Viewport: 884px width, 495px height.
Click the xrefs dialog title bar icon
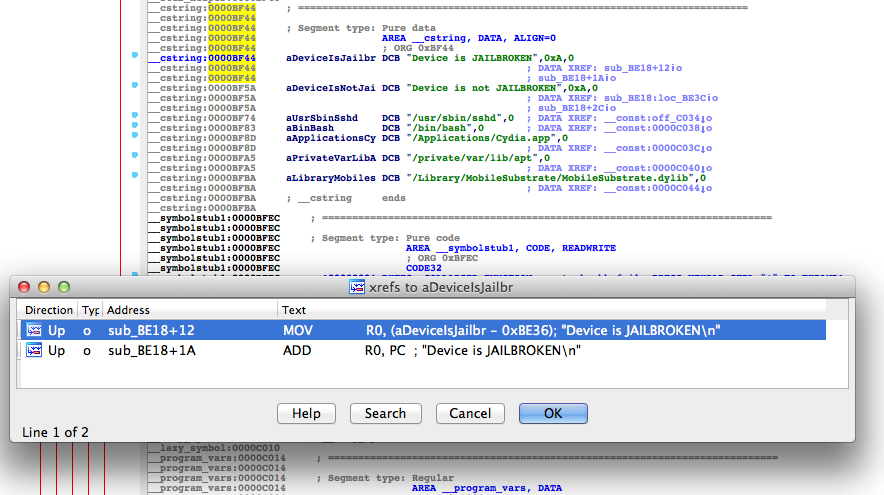[x=357, y=287]
